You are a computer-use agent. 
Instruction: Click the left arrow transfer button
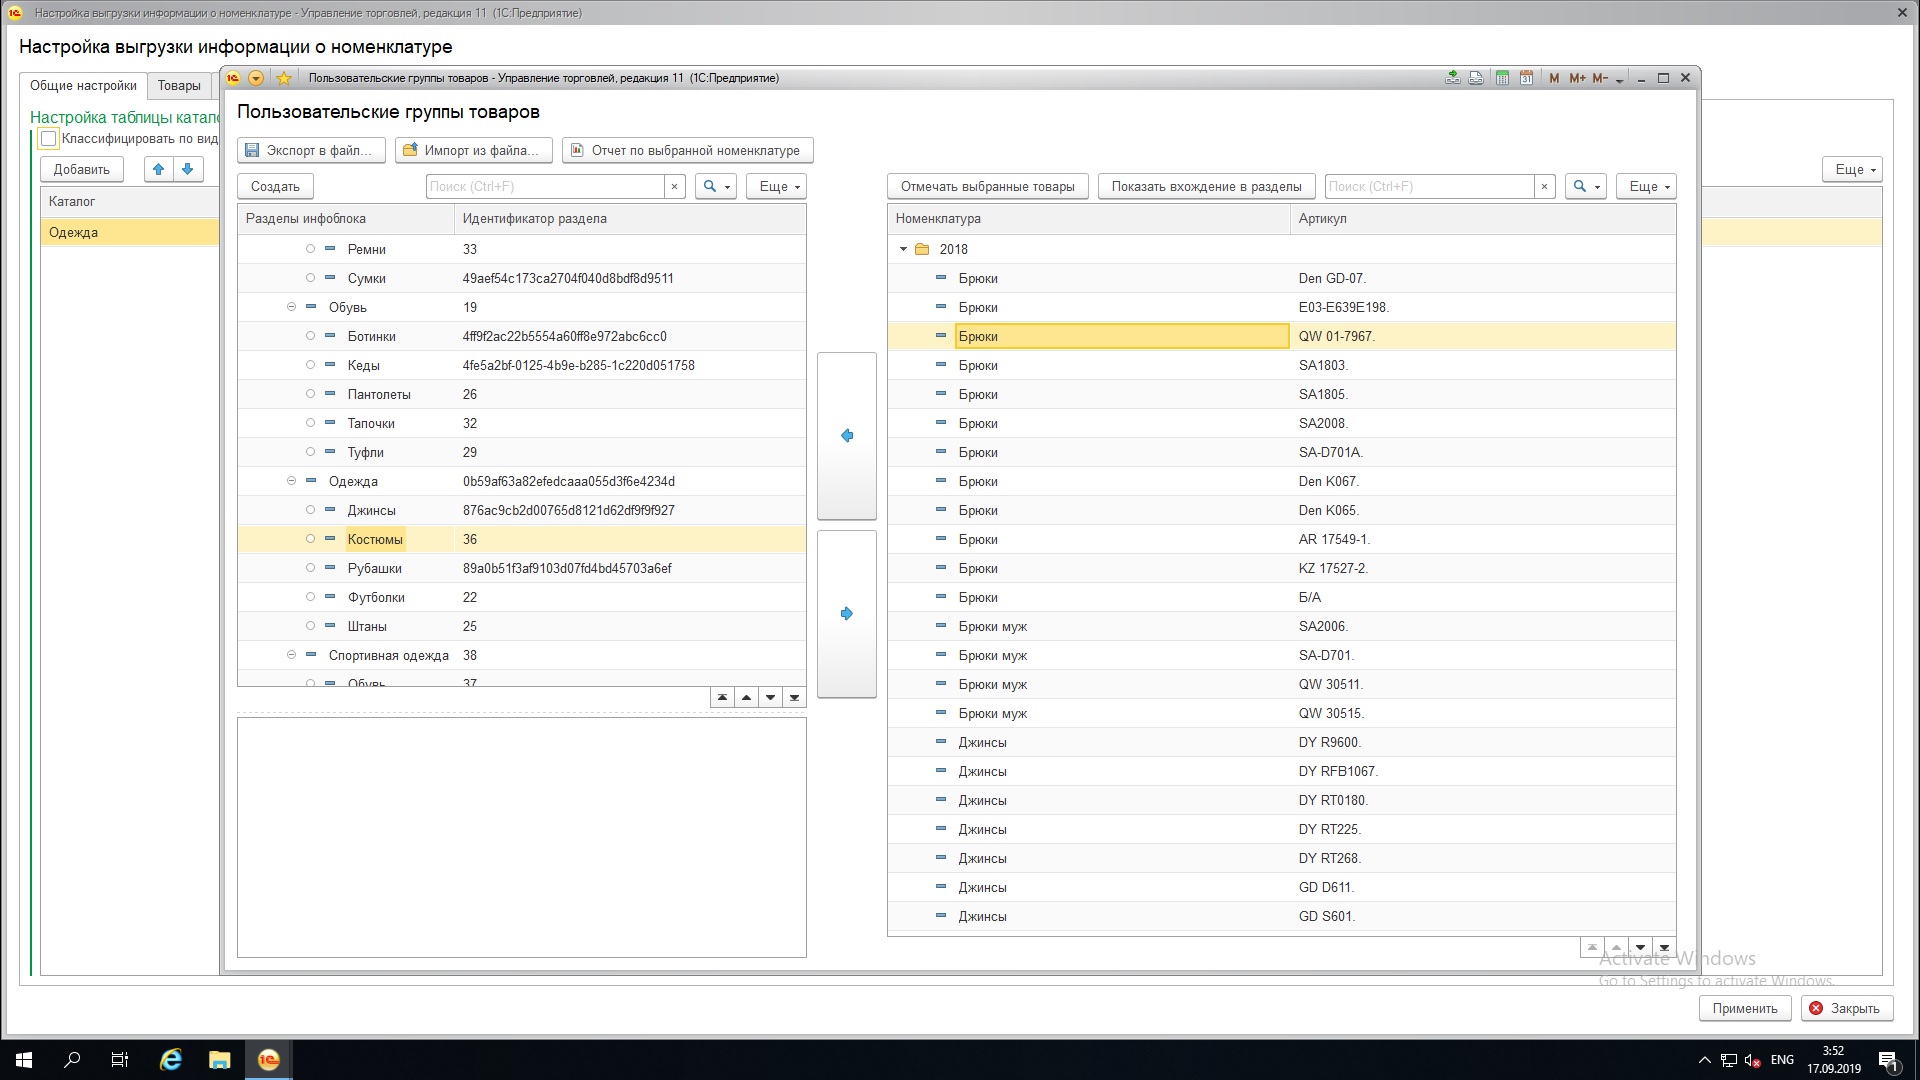[x=847, y=436]
